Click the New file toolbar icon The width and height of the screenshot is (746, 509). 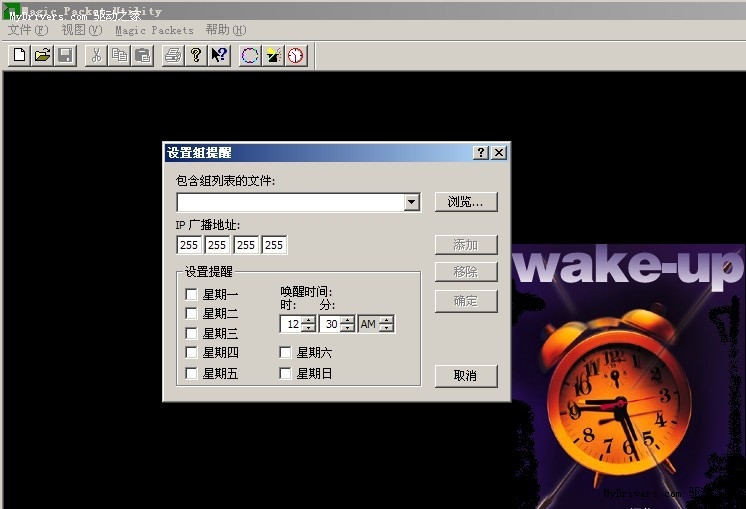click(x=19, y=56)
